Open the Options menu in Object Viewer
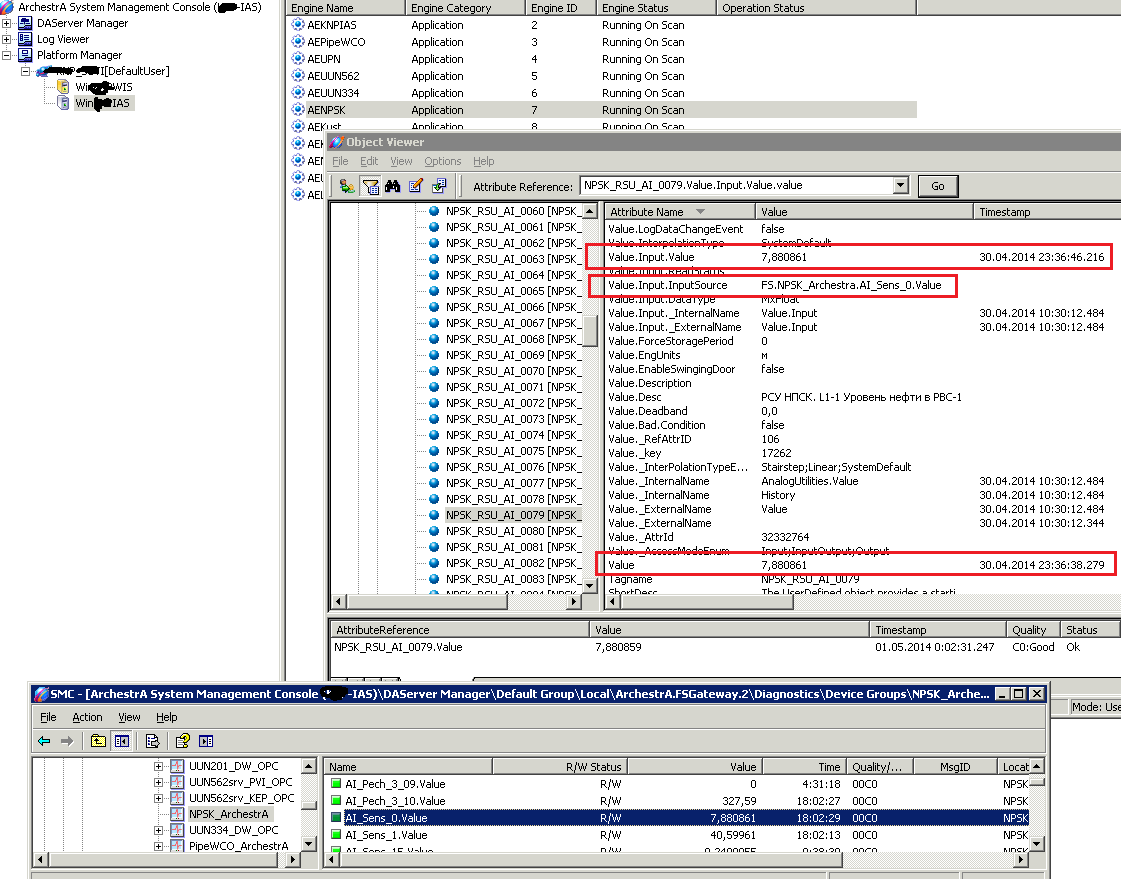 [x=442, y=161]
